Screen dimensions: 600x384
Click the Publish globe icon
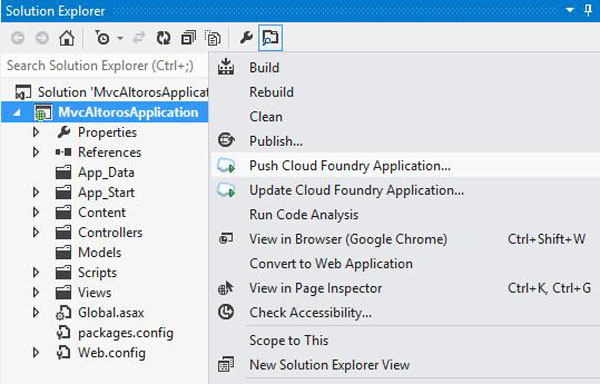coord(226,140)
